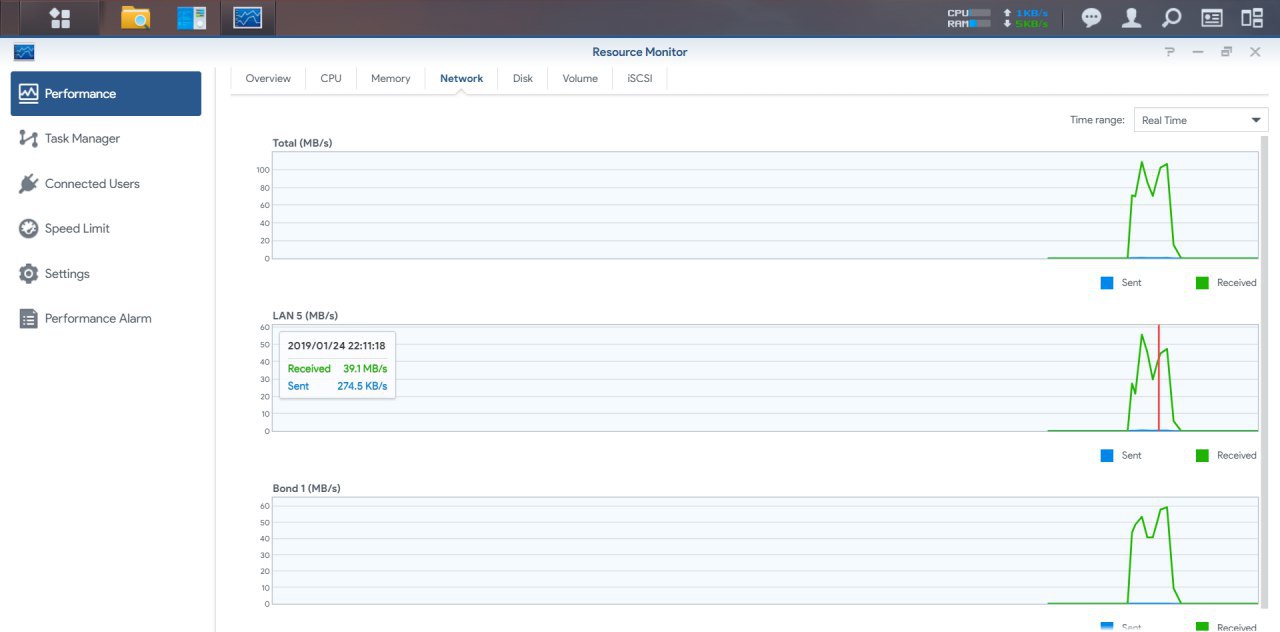Open the DSM Main Menu grid icon
1280x632 pixels.
coord(60,18)
